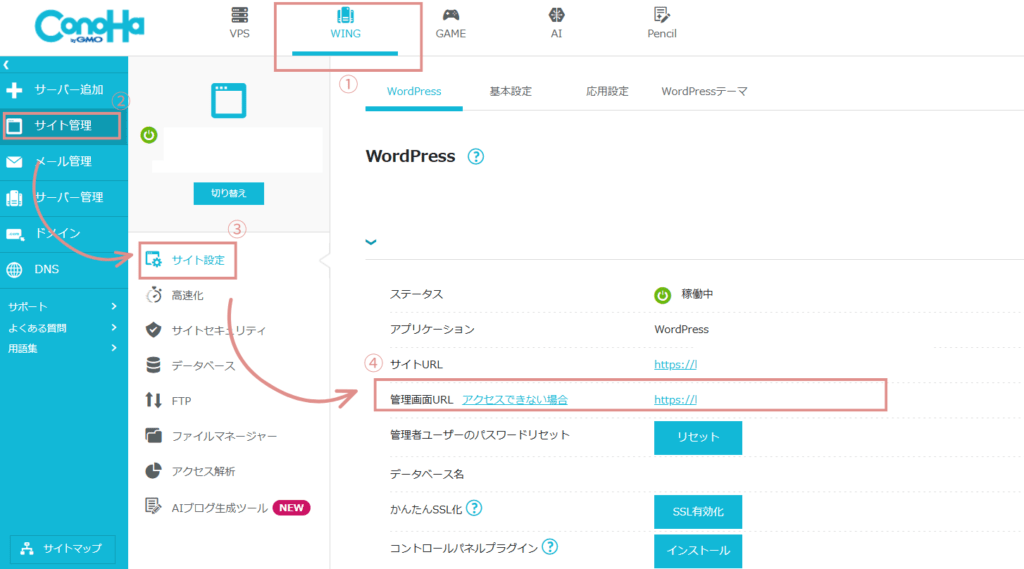Open the Pencil service tab

(x=662, y=24)
